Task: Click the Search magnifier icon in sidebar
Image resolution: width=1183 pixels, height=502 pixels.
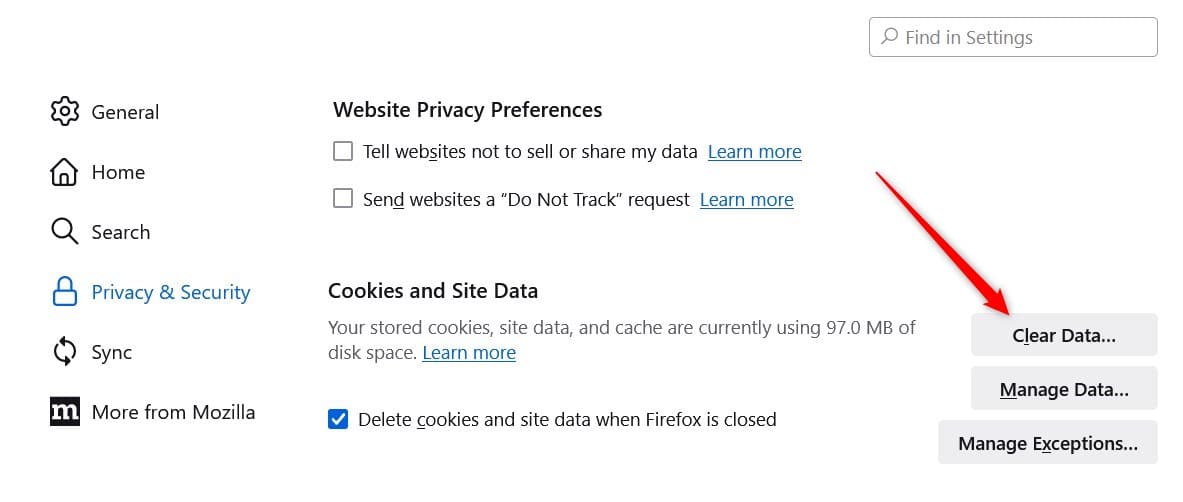Action: pos(64,232)
